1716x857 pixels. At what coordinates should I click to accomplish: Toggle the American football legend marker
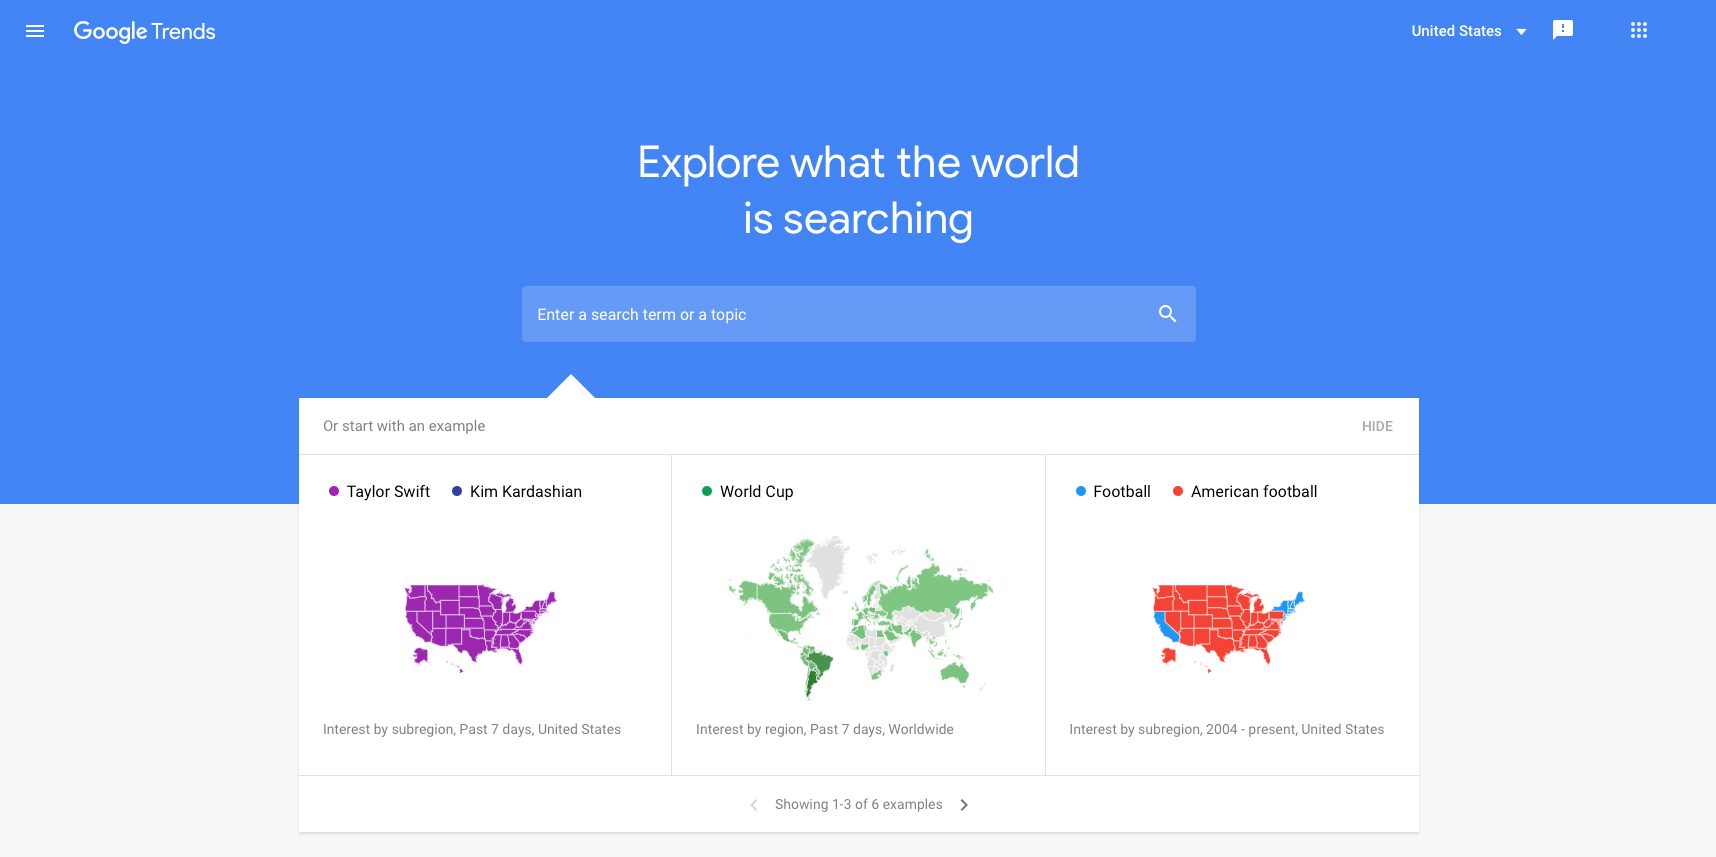pyautogui.click(x=1176, y=492)
